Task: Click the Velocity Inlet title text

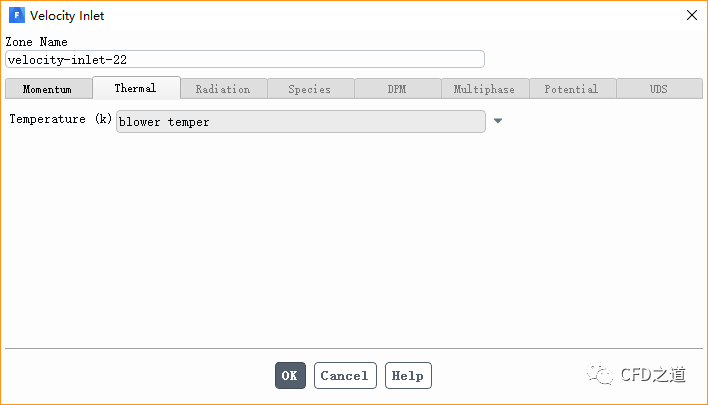Action: pyautogui.click(x=67, y=15)
